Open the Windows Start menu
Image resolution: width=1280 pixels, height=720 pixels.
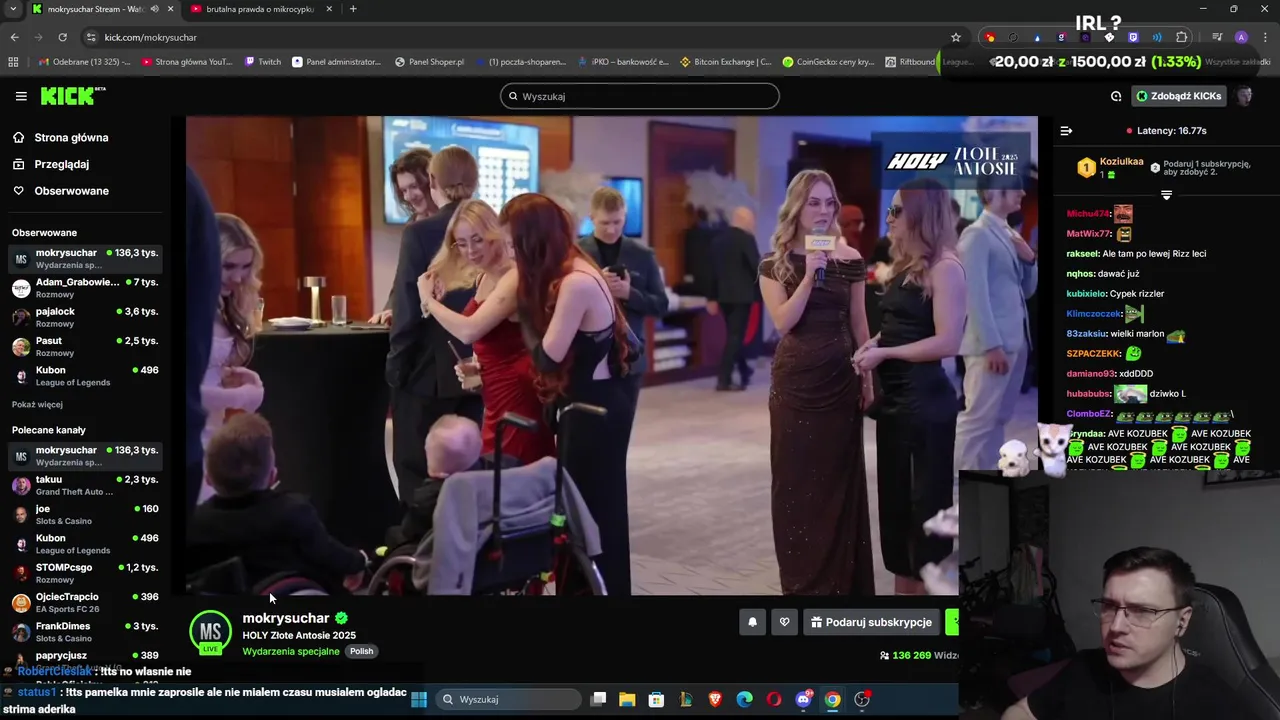(419, 699)
